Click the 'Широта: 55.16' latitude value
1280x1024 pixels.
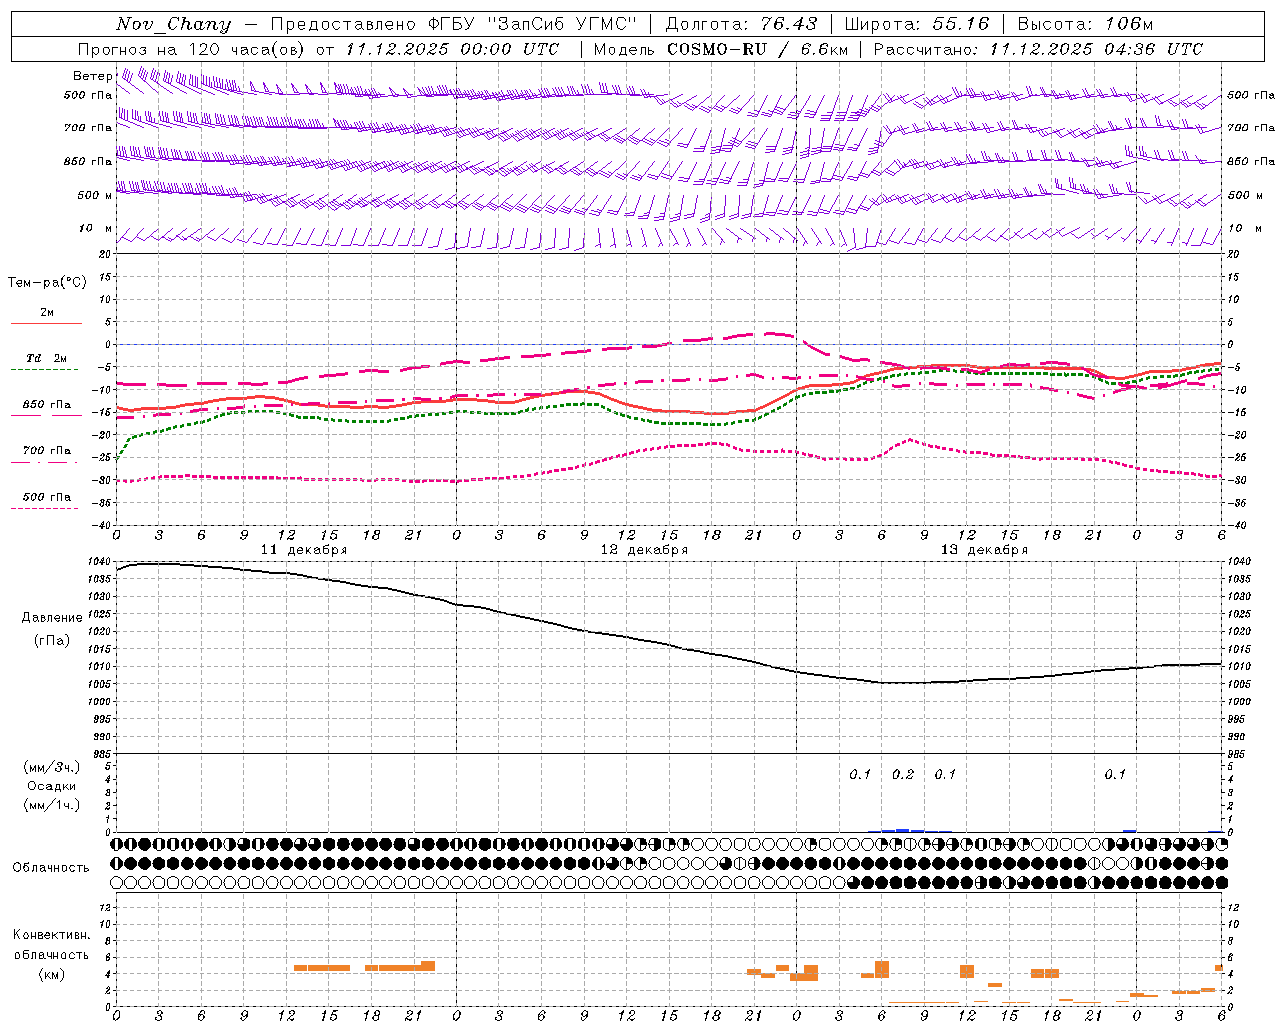(917, 24)
